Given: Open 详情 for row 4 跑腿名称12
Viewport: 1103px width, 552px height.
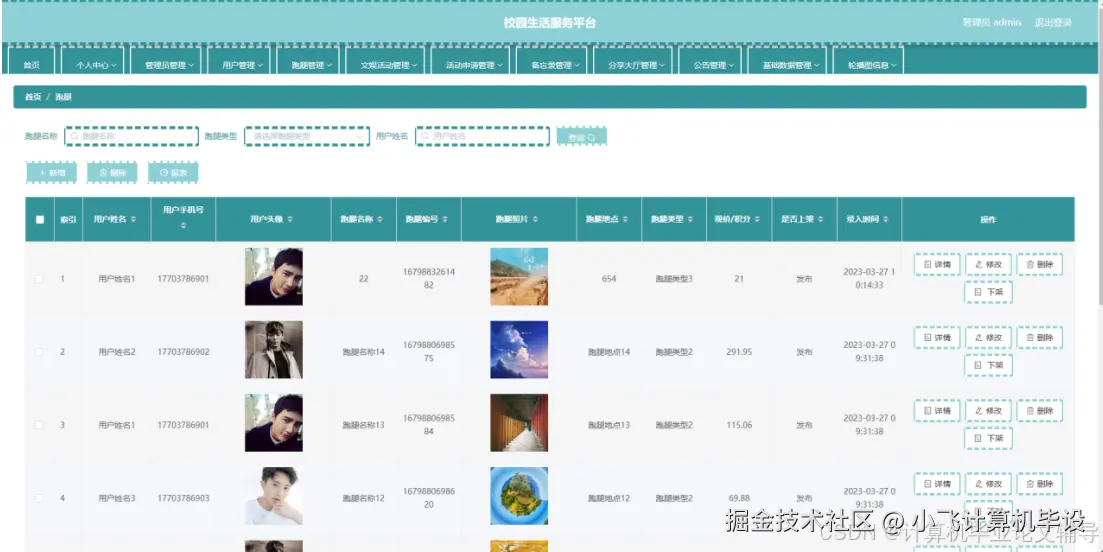Looking at the screenshot, I should tap(937, 484).
